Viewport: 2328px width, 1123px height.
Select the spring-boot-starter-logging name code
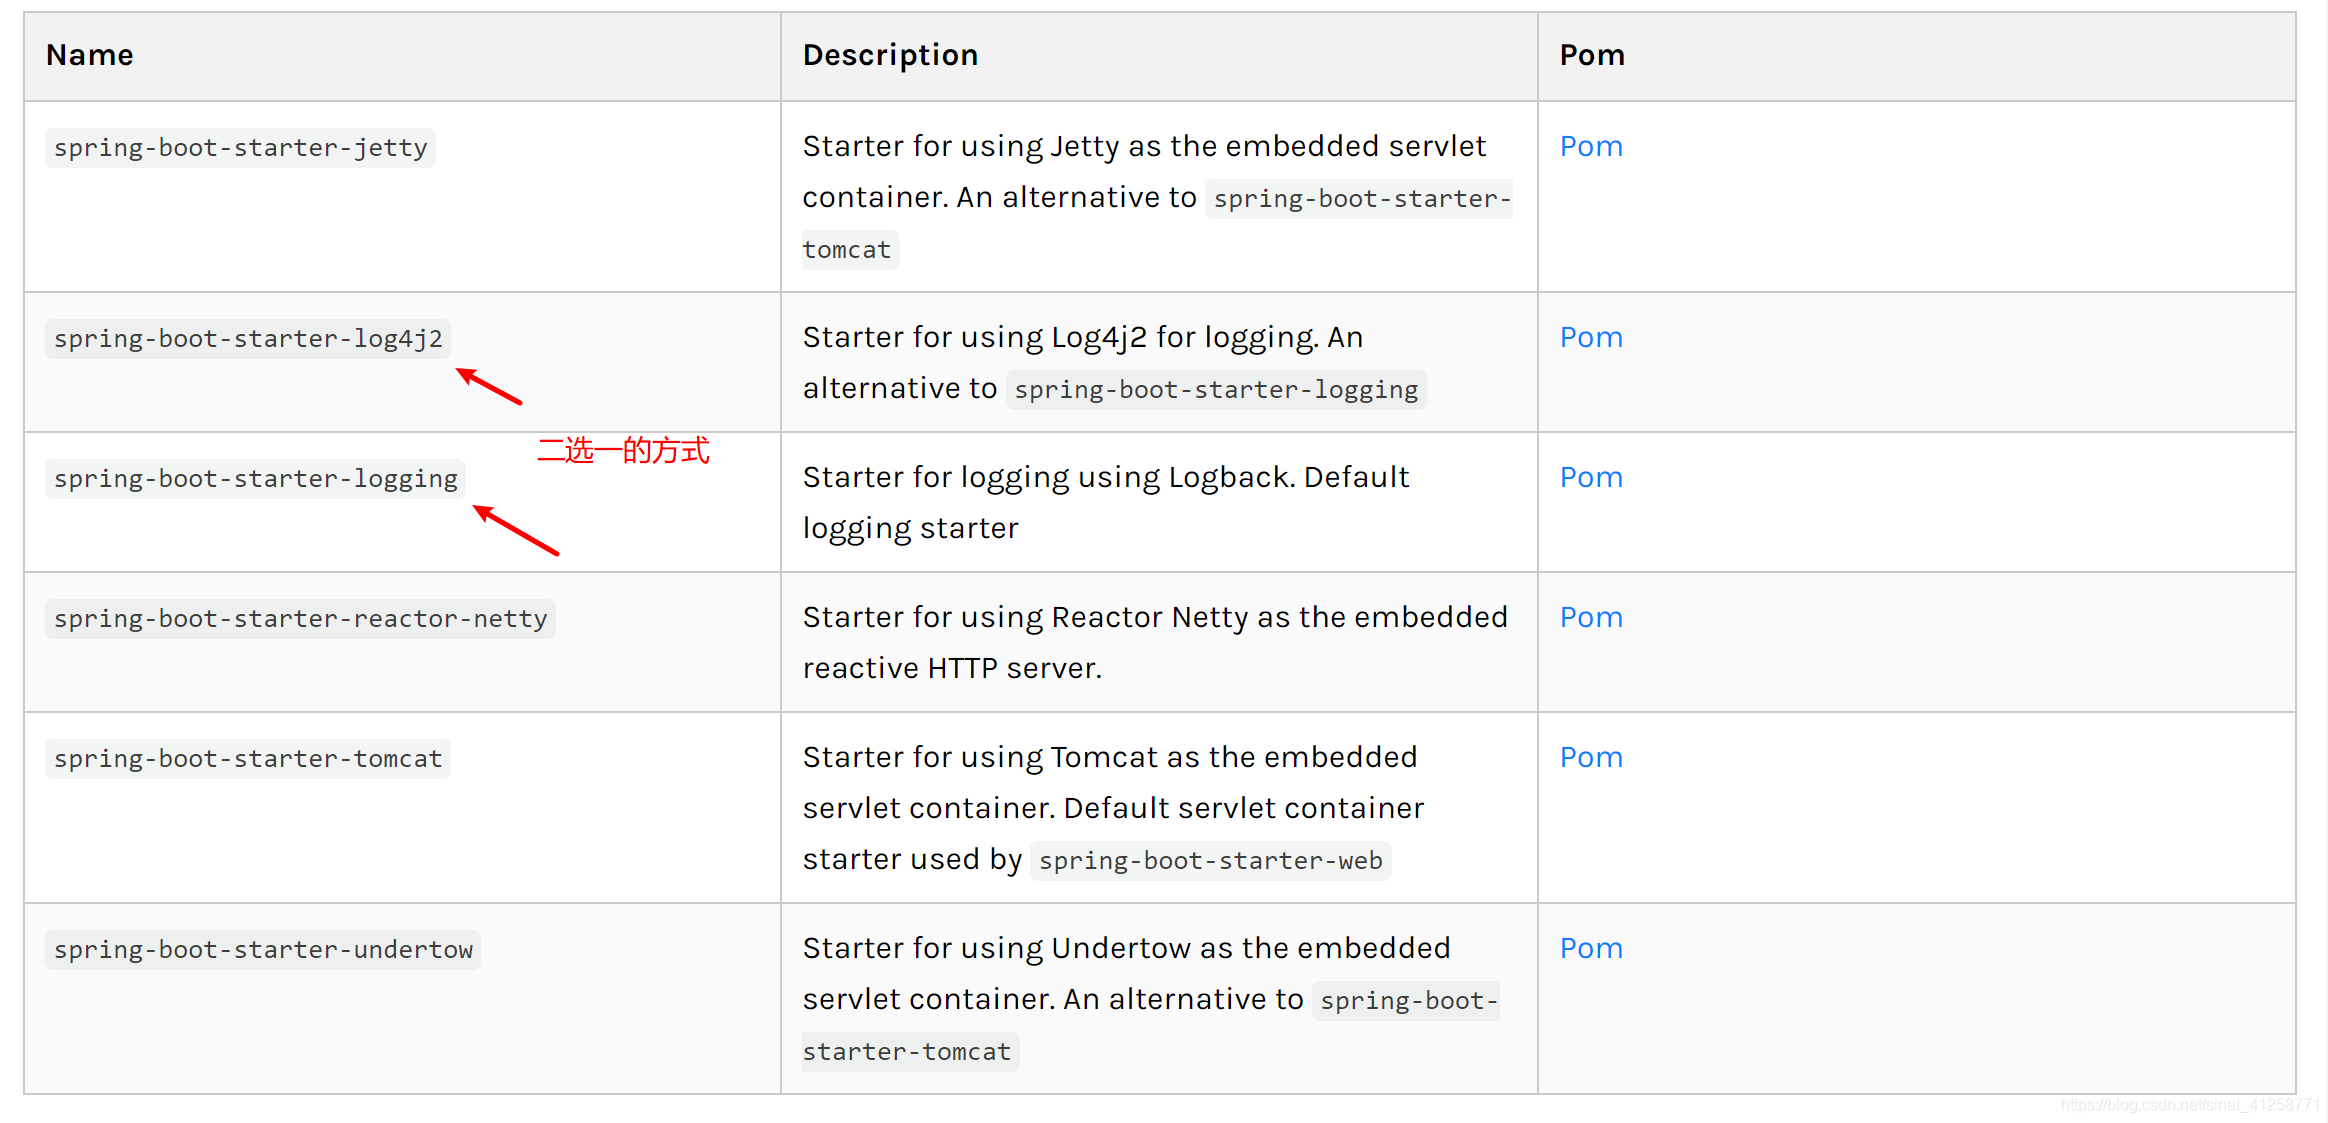click(255, 479)
